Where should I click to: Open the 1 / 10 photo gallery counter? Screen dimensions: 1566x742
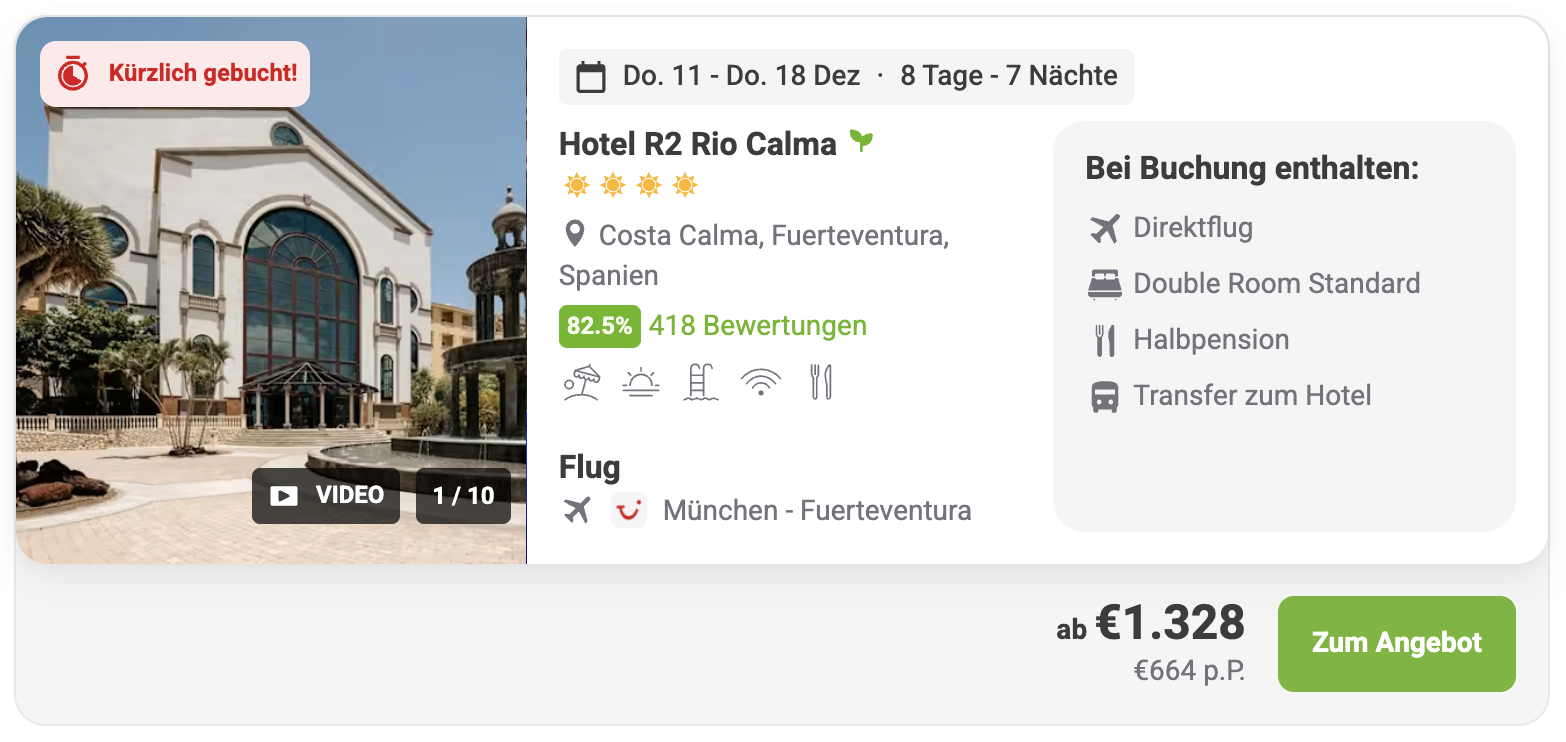tap(463, 495)
